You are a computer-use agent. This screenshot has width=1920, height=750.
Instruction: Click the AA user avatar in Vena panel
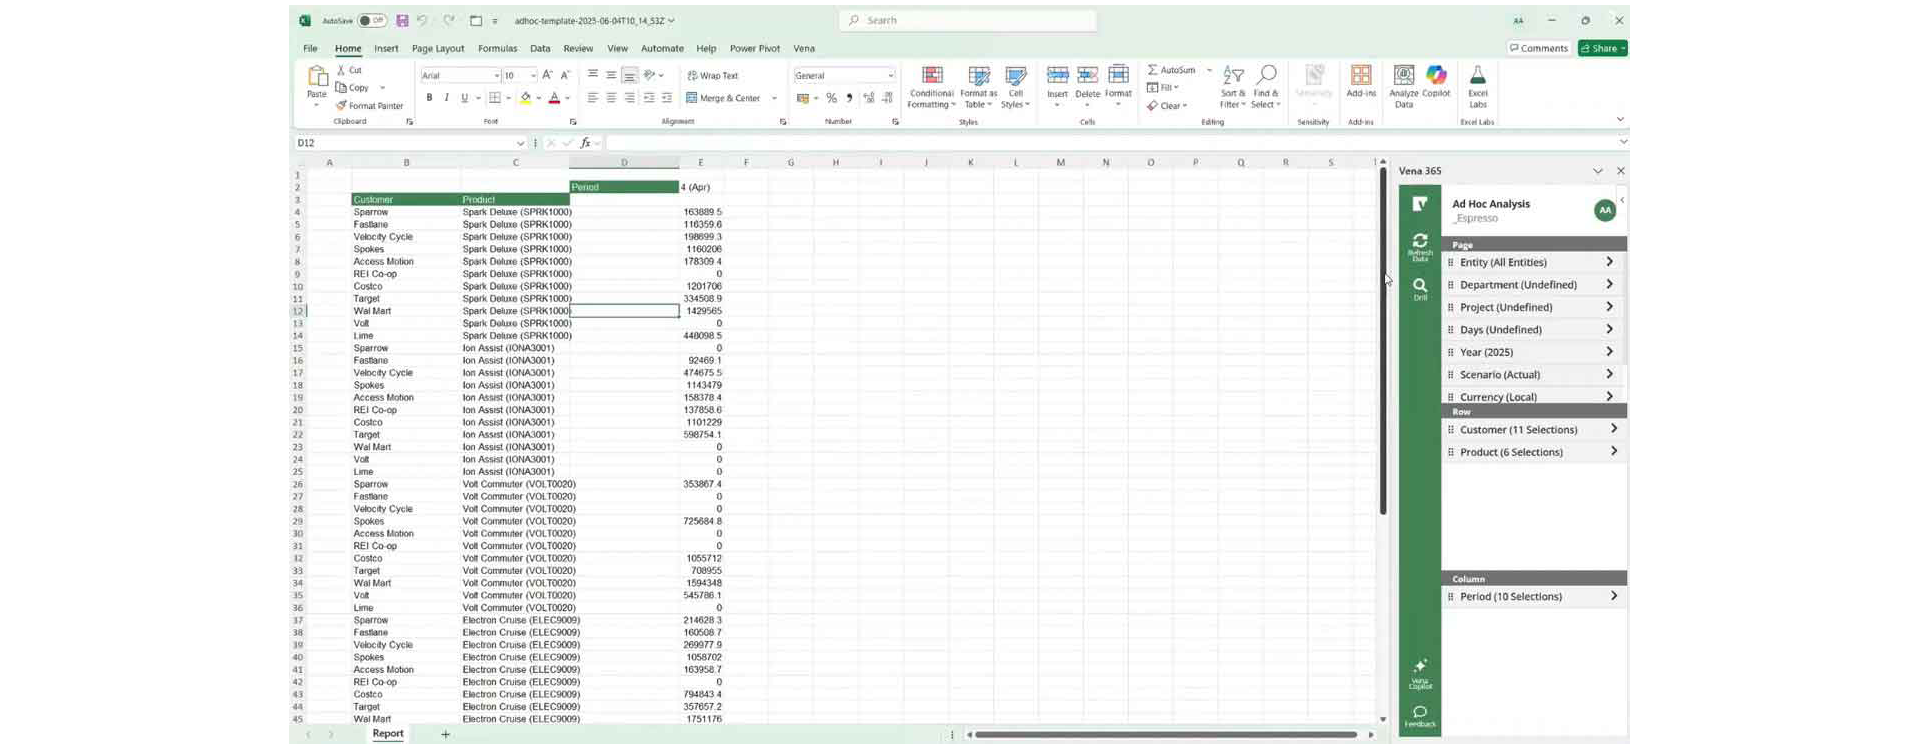pyautogui.click(x=1605, y=210)
